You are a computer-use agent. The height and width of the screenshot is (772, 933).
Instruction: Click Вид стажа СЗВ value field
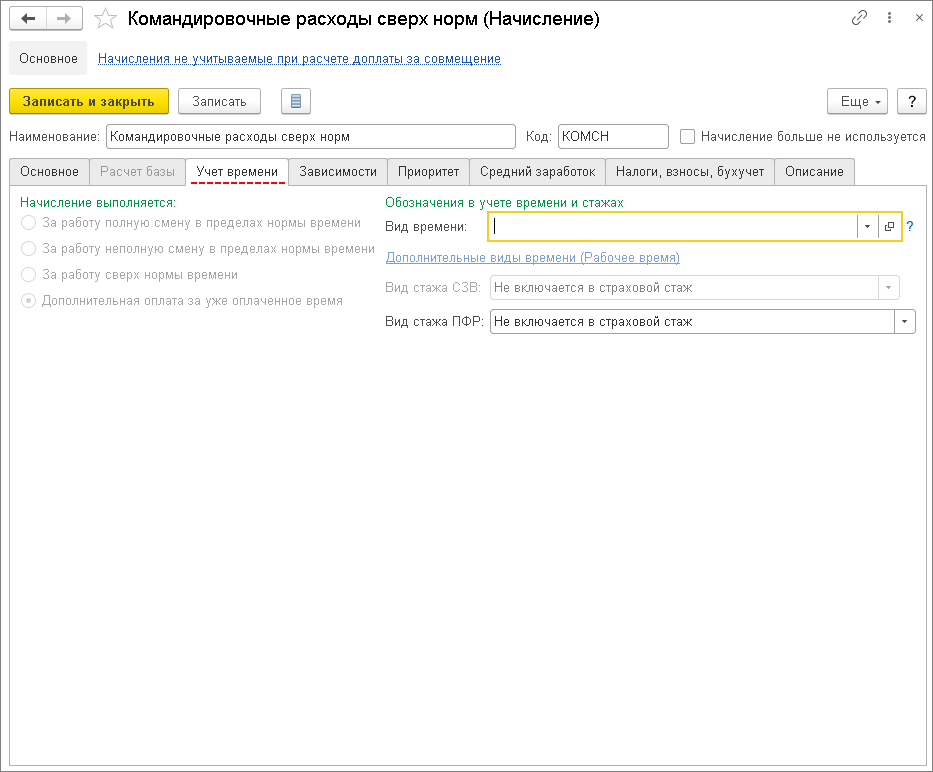684,287
